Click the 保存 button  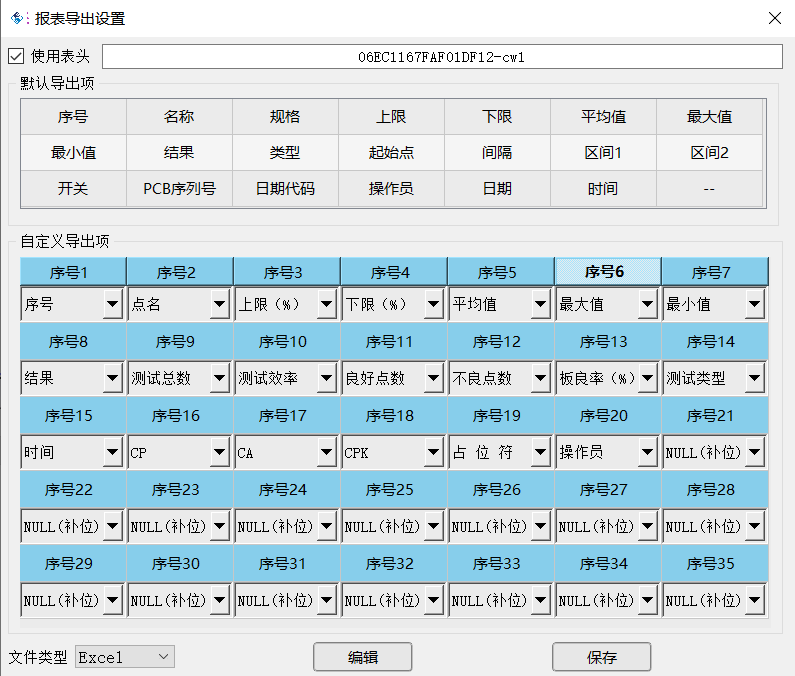coord(602,657)
